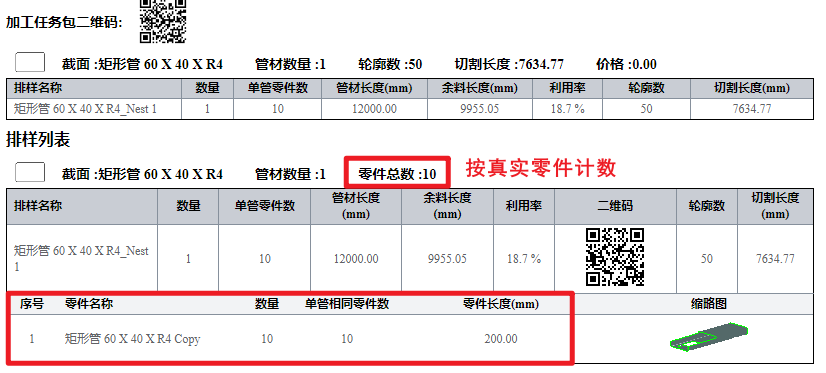This screenshot has width=826, height=373.
Task: Click the task package QR code at top
Action: pos(163,21)
